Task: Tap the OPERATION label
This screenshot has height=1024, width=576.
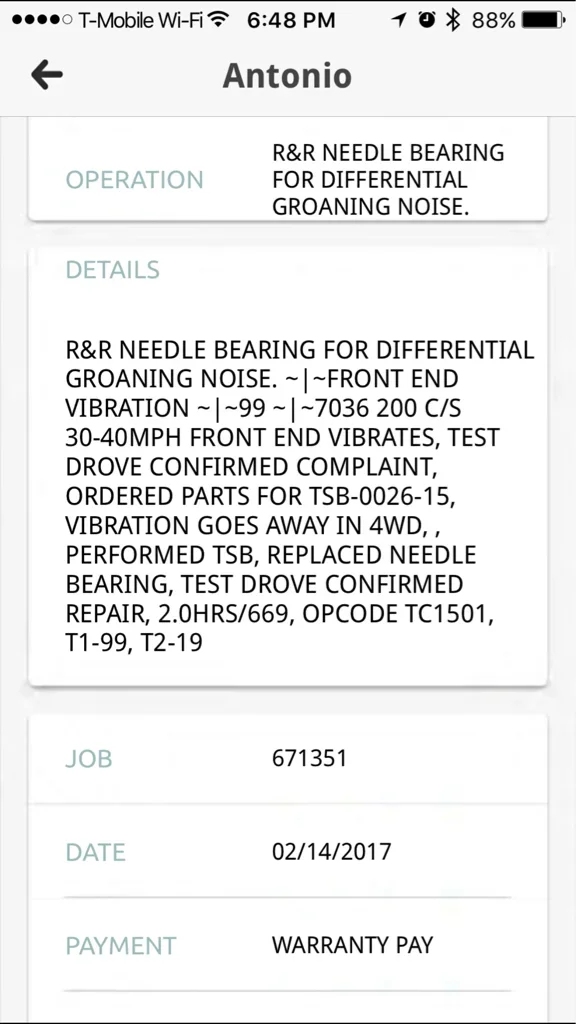Action: point(135,180)
